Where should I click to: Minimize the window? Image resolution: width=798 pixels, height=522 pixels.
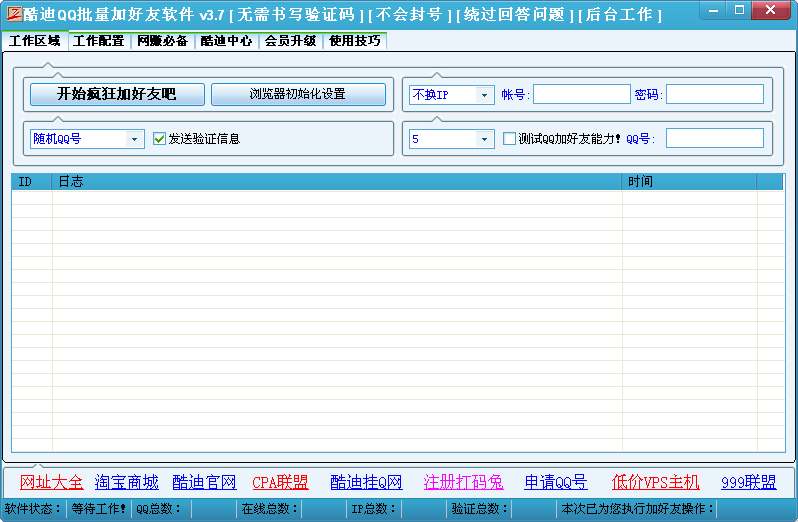pyautogui.click(x=714, y=10)
